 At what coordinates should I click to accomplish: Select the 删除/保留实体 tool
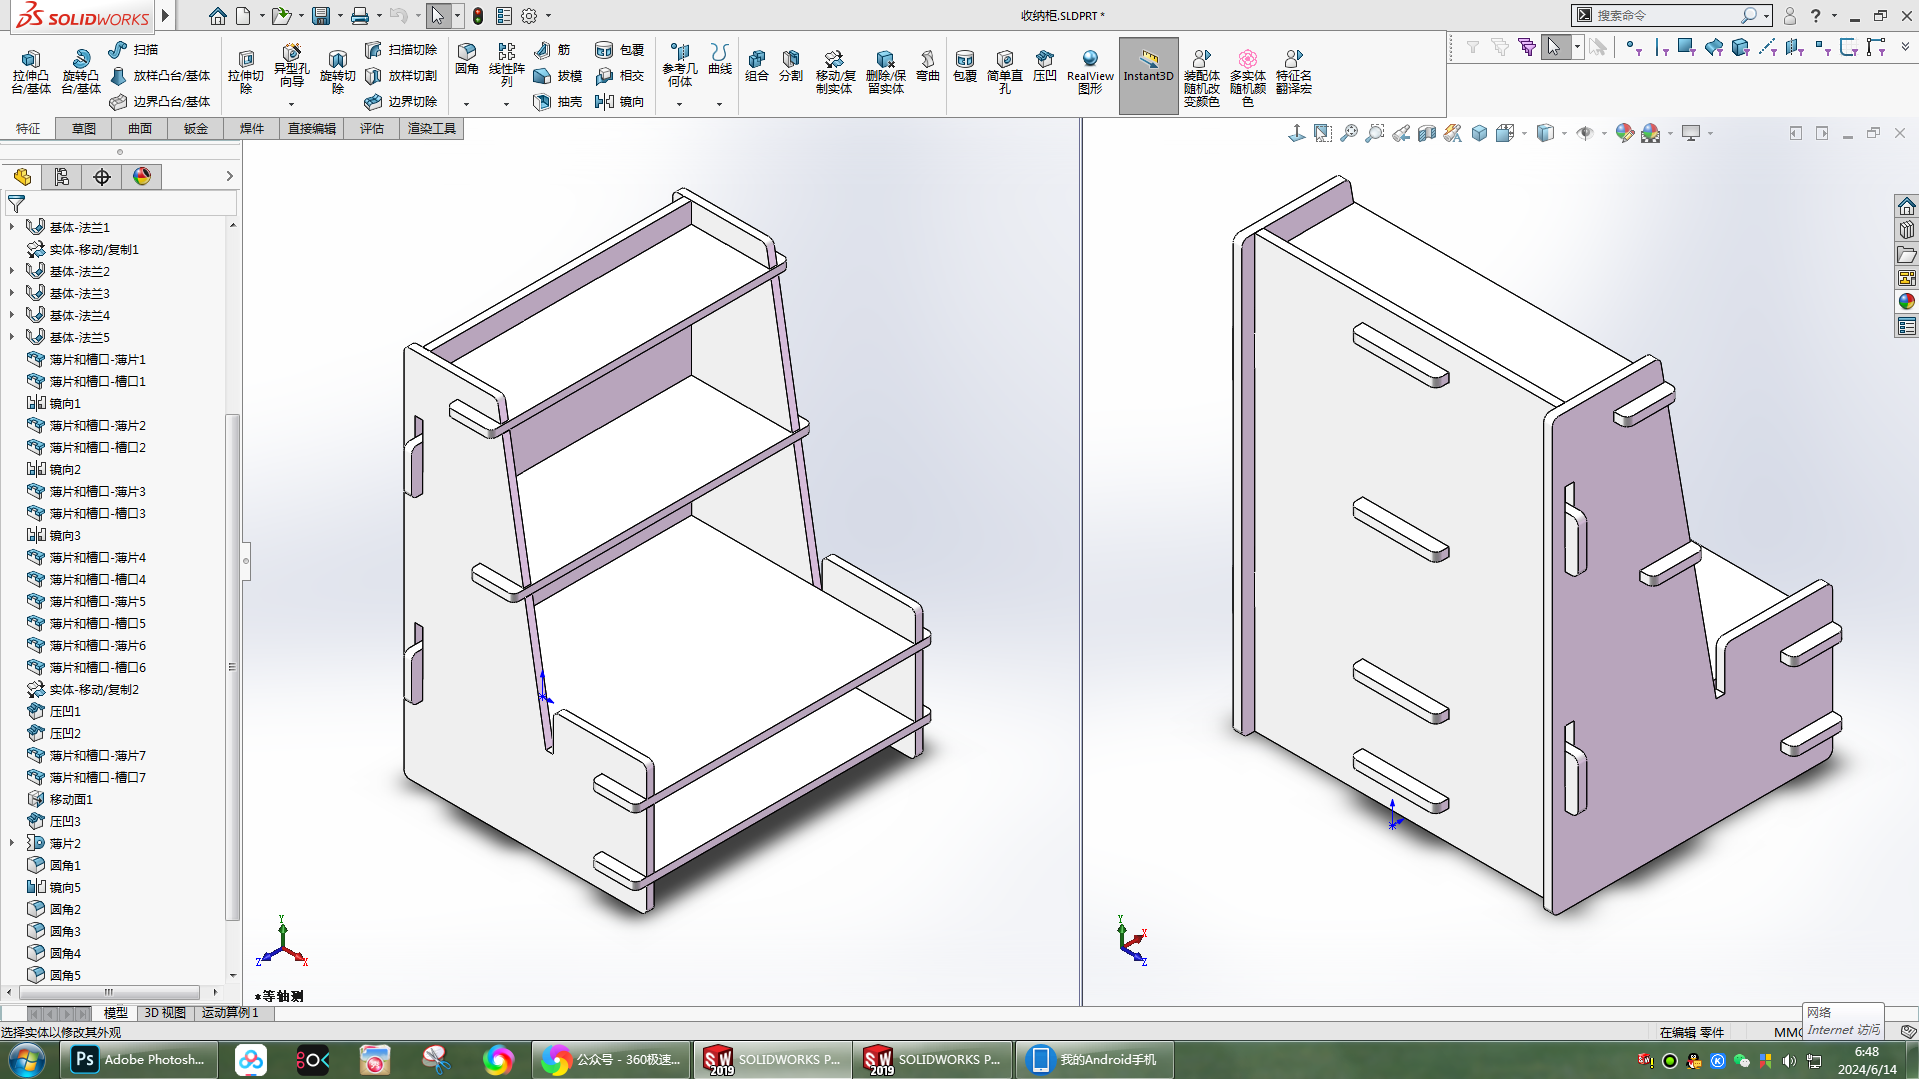tap(885, 72)
